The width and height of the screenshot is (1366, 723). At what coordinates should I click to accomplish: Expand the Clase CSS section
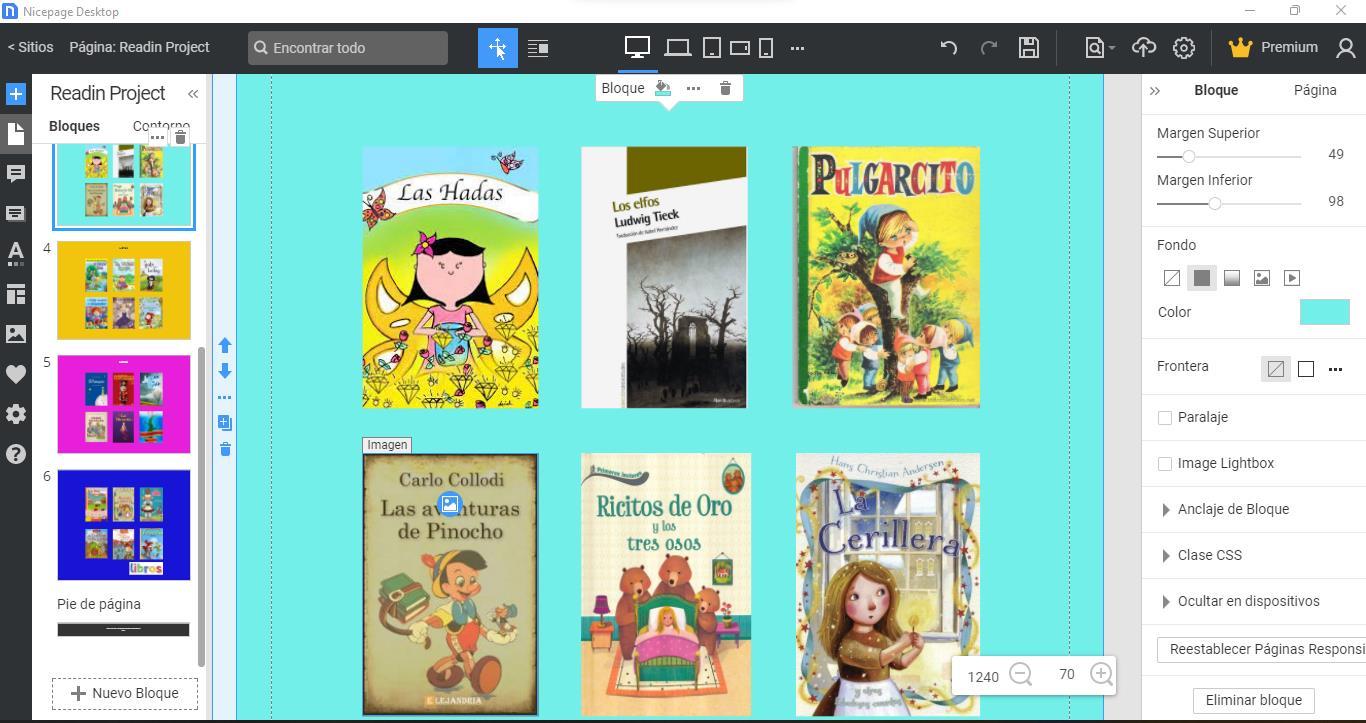pos(1200,555)
